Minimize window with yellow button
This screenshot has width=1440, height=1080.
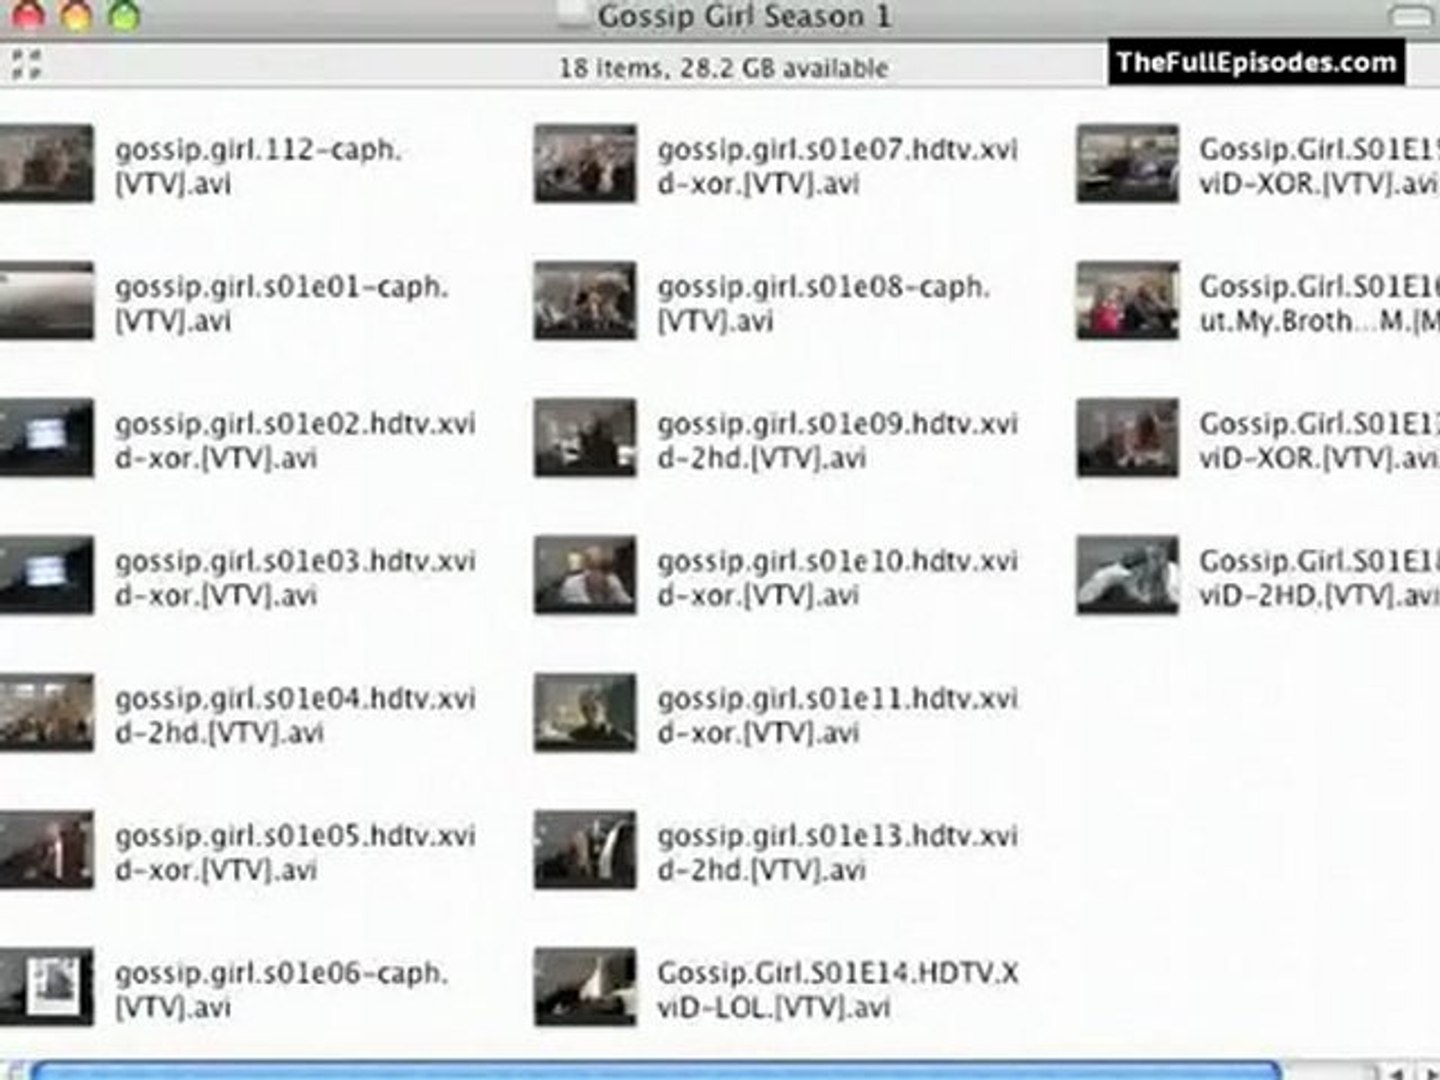[77, 13]
